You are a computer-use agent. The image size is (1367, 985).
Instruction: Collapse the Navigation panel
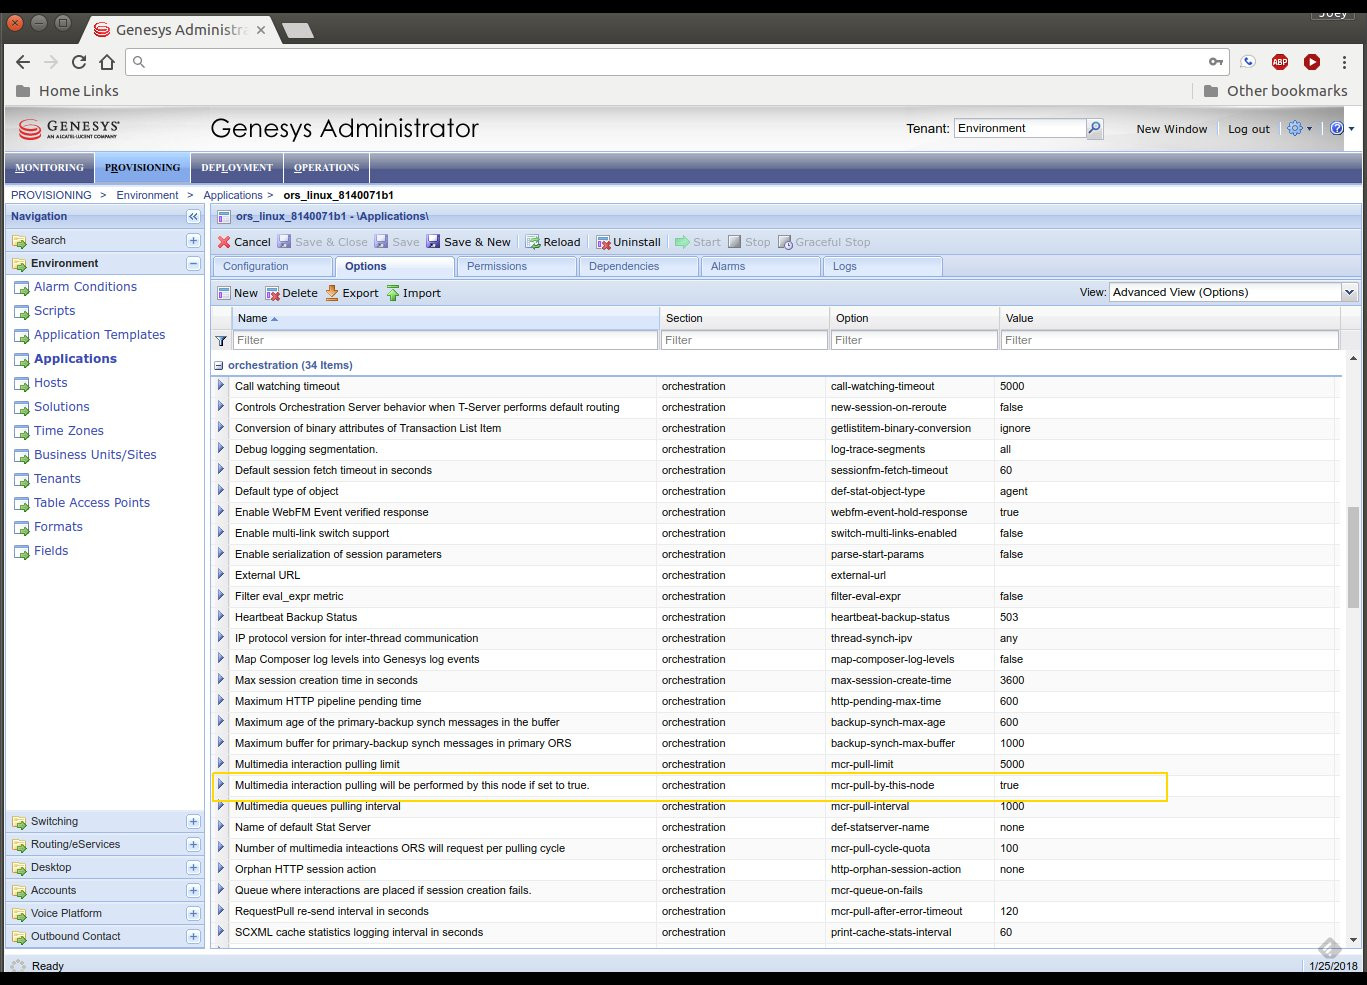[193, 216]
